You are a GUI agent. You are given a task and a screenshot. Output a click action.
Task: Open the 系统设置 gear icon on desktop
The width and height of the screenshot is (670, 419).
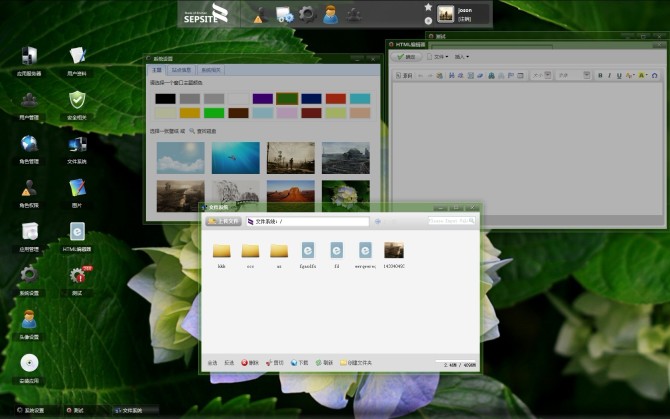point(29,275)
